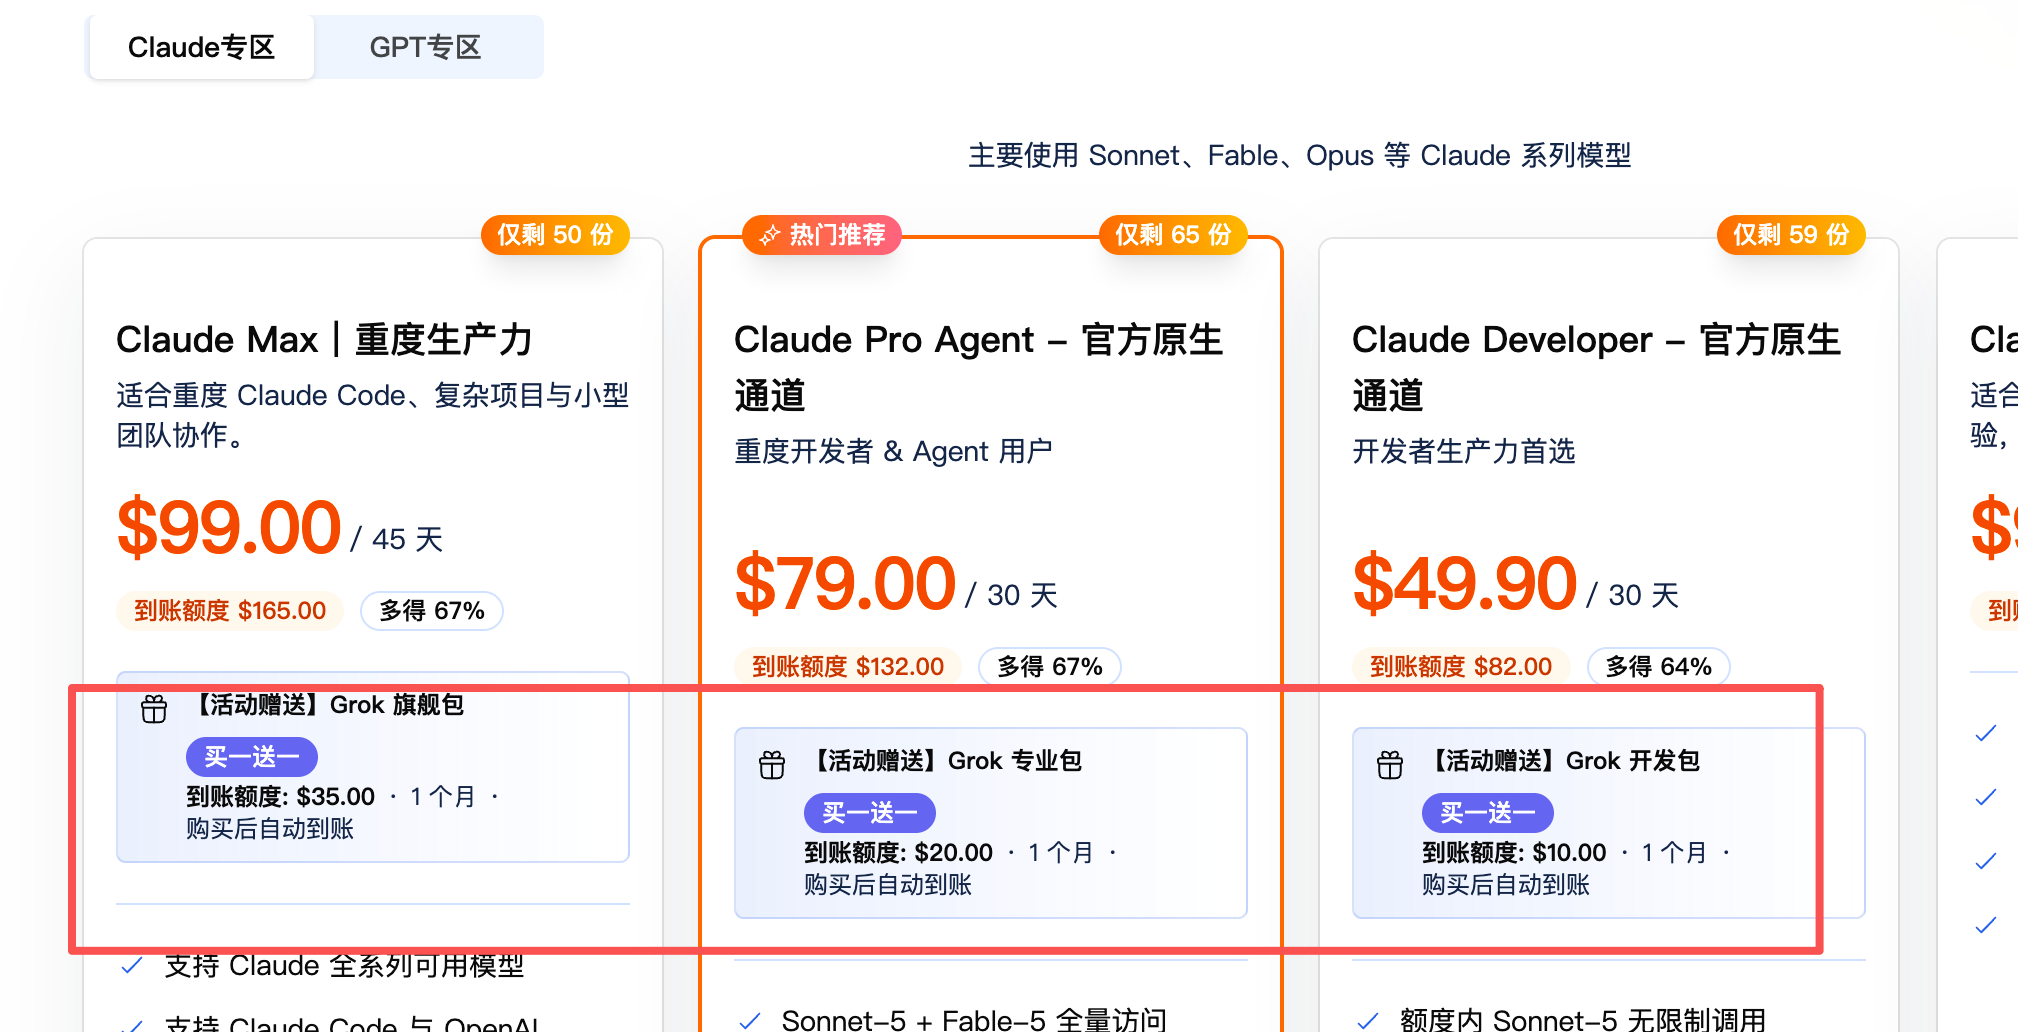Screen dimensions: 2018x1032
Task: Click gift icon in Grok 开发包 box
Action: pyautogui.click(x=1390, y=765)
